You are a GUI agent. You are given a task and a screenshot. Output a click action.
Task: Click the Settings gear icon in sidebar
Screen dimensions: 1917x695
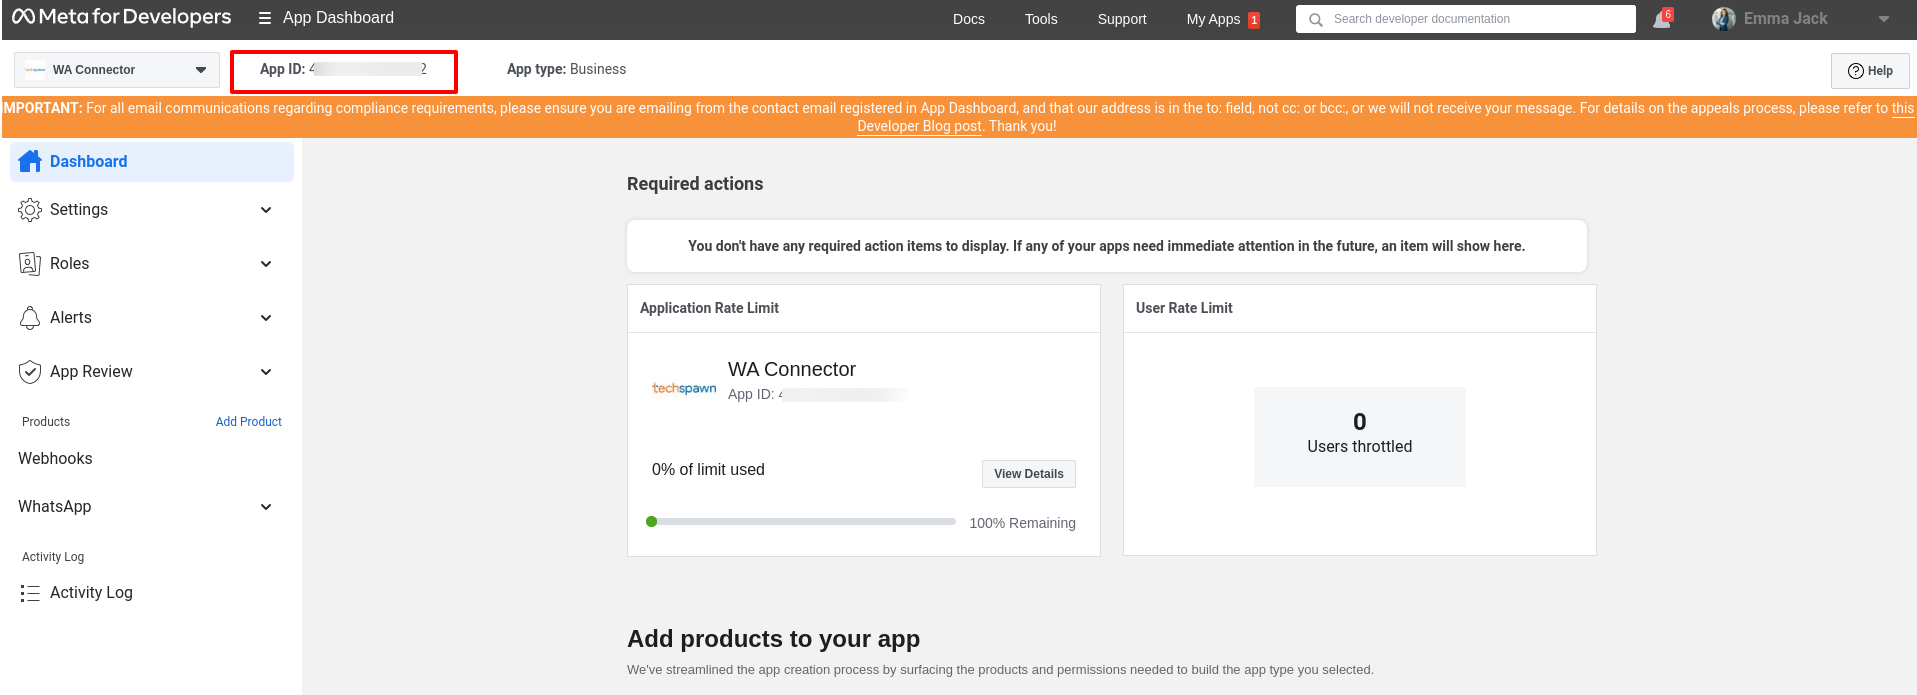tap(30, 210)
